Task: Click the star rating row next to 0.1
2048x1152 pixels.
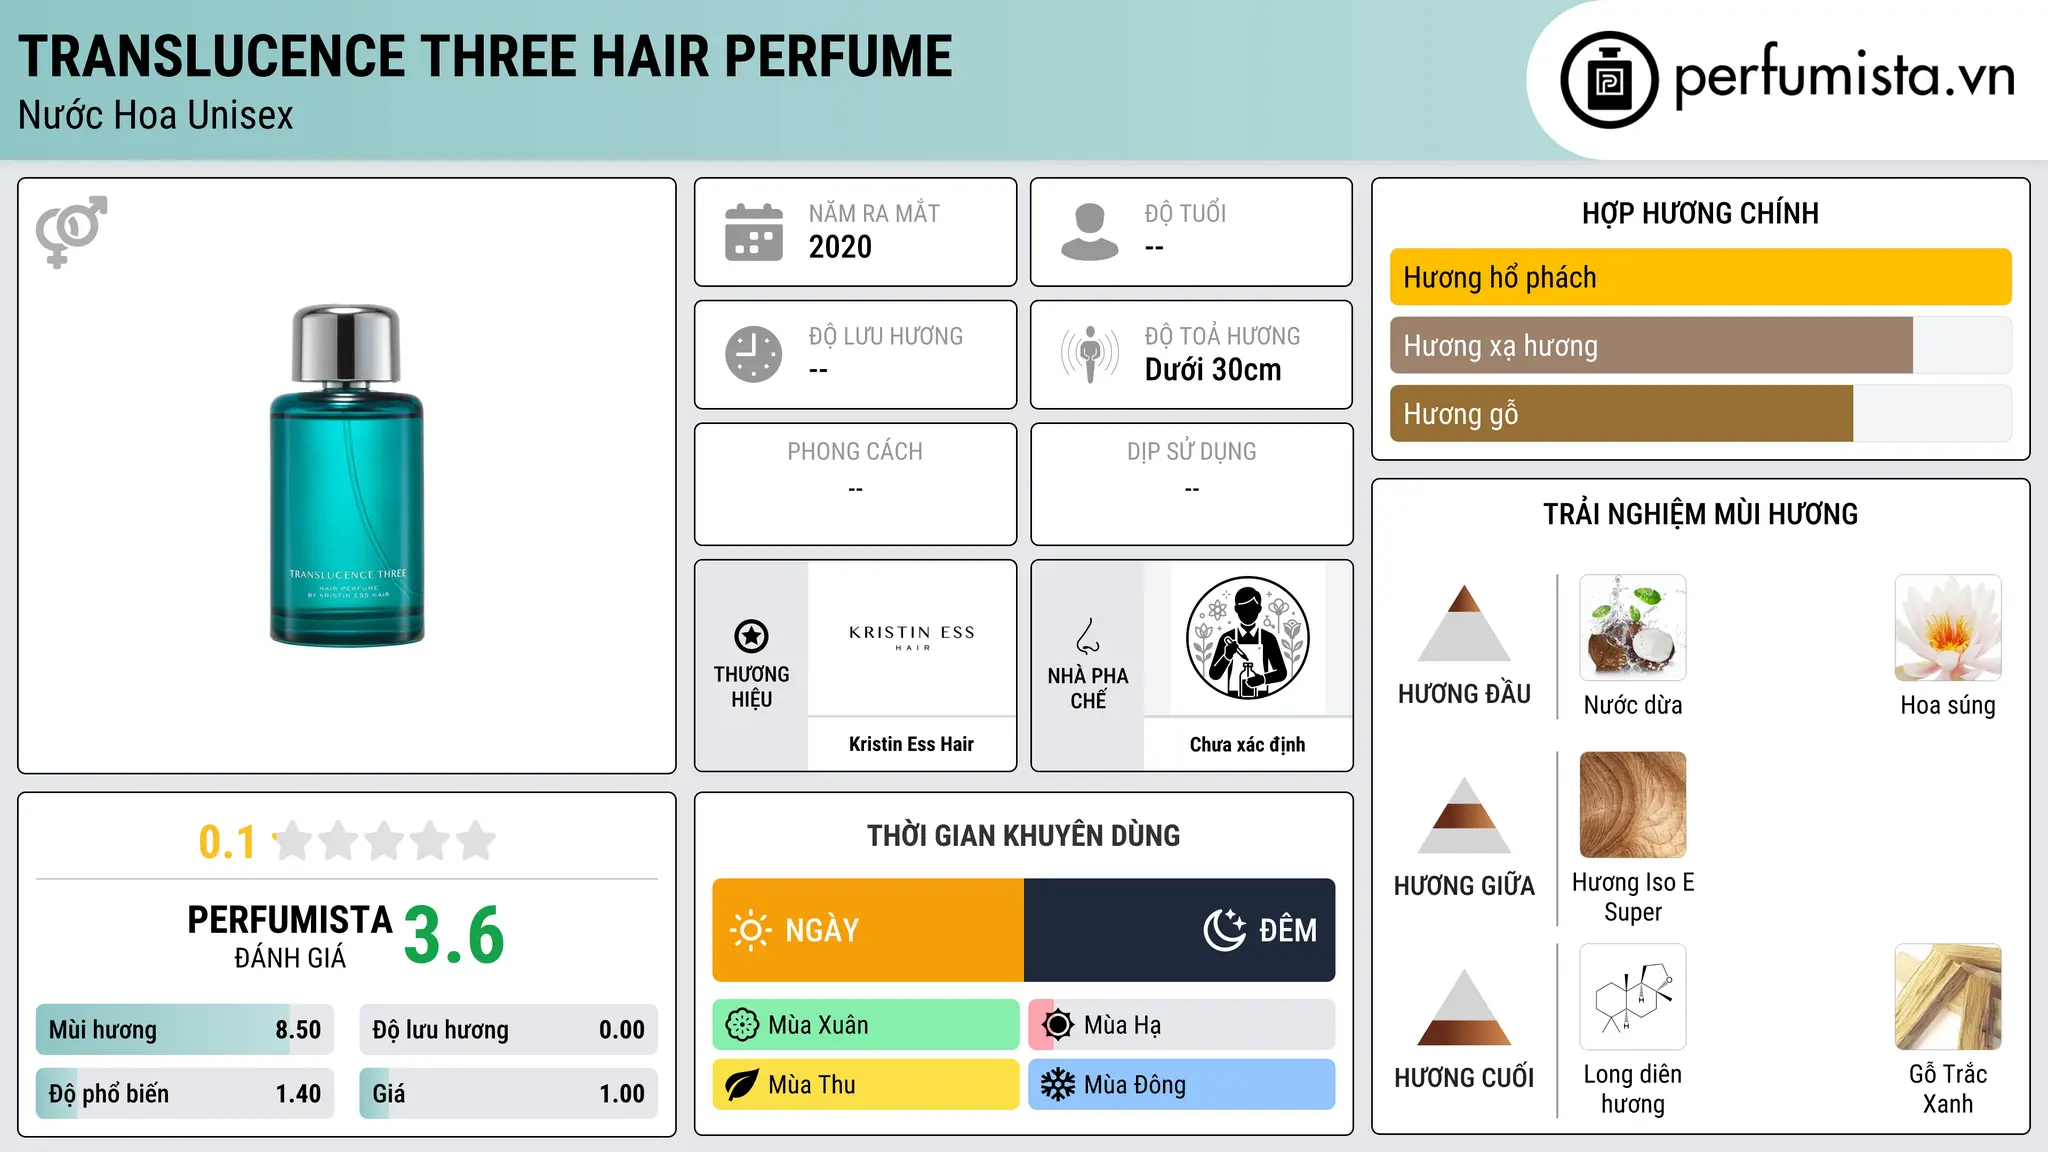Action: point(385,841)
